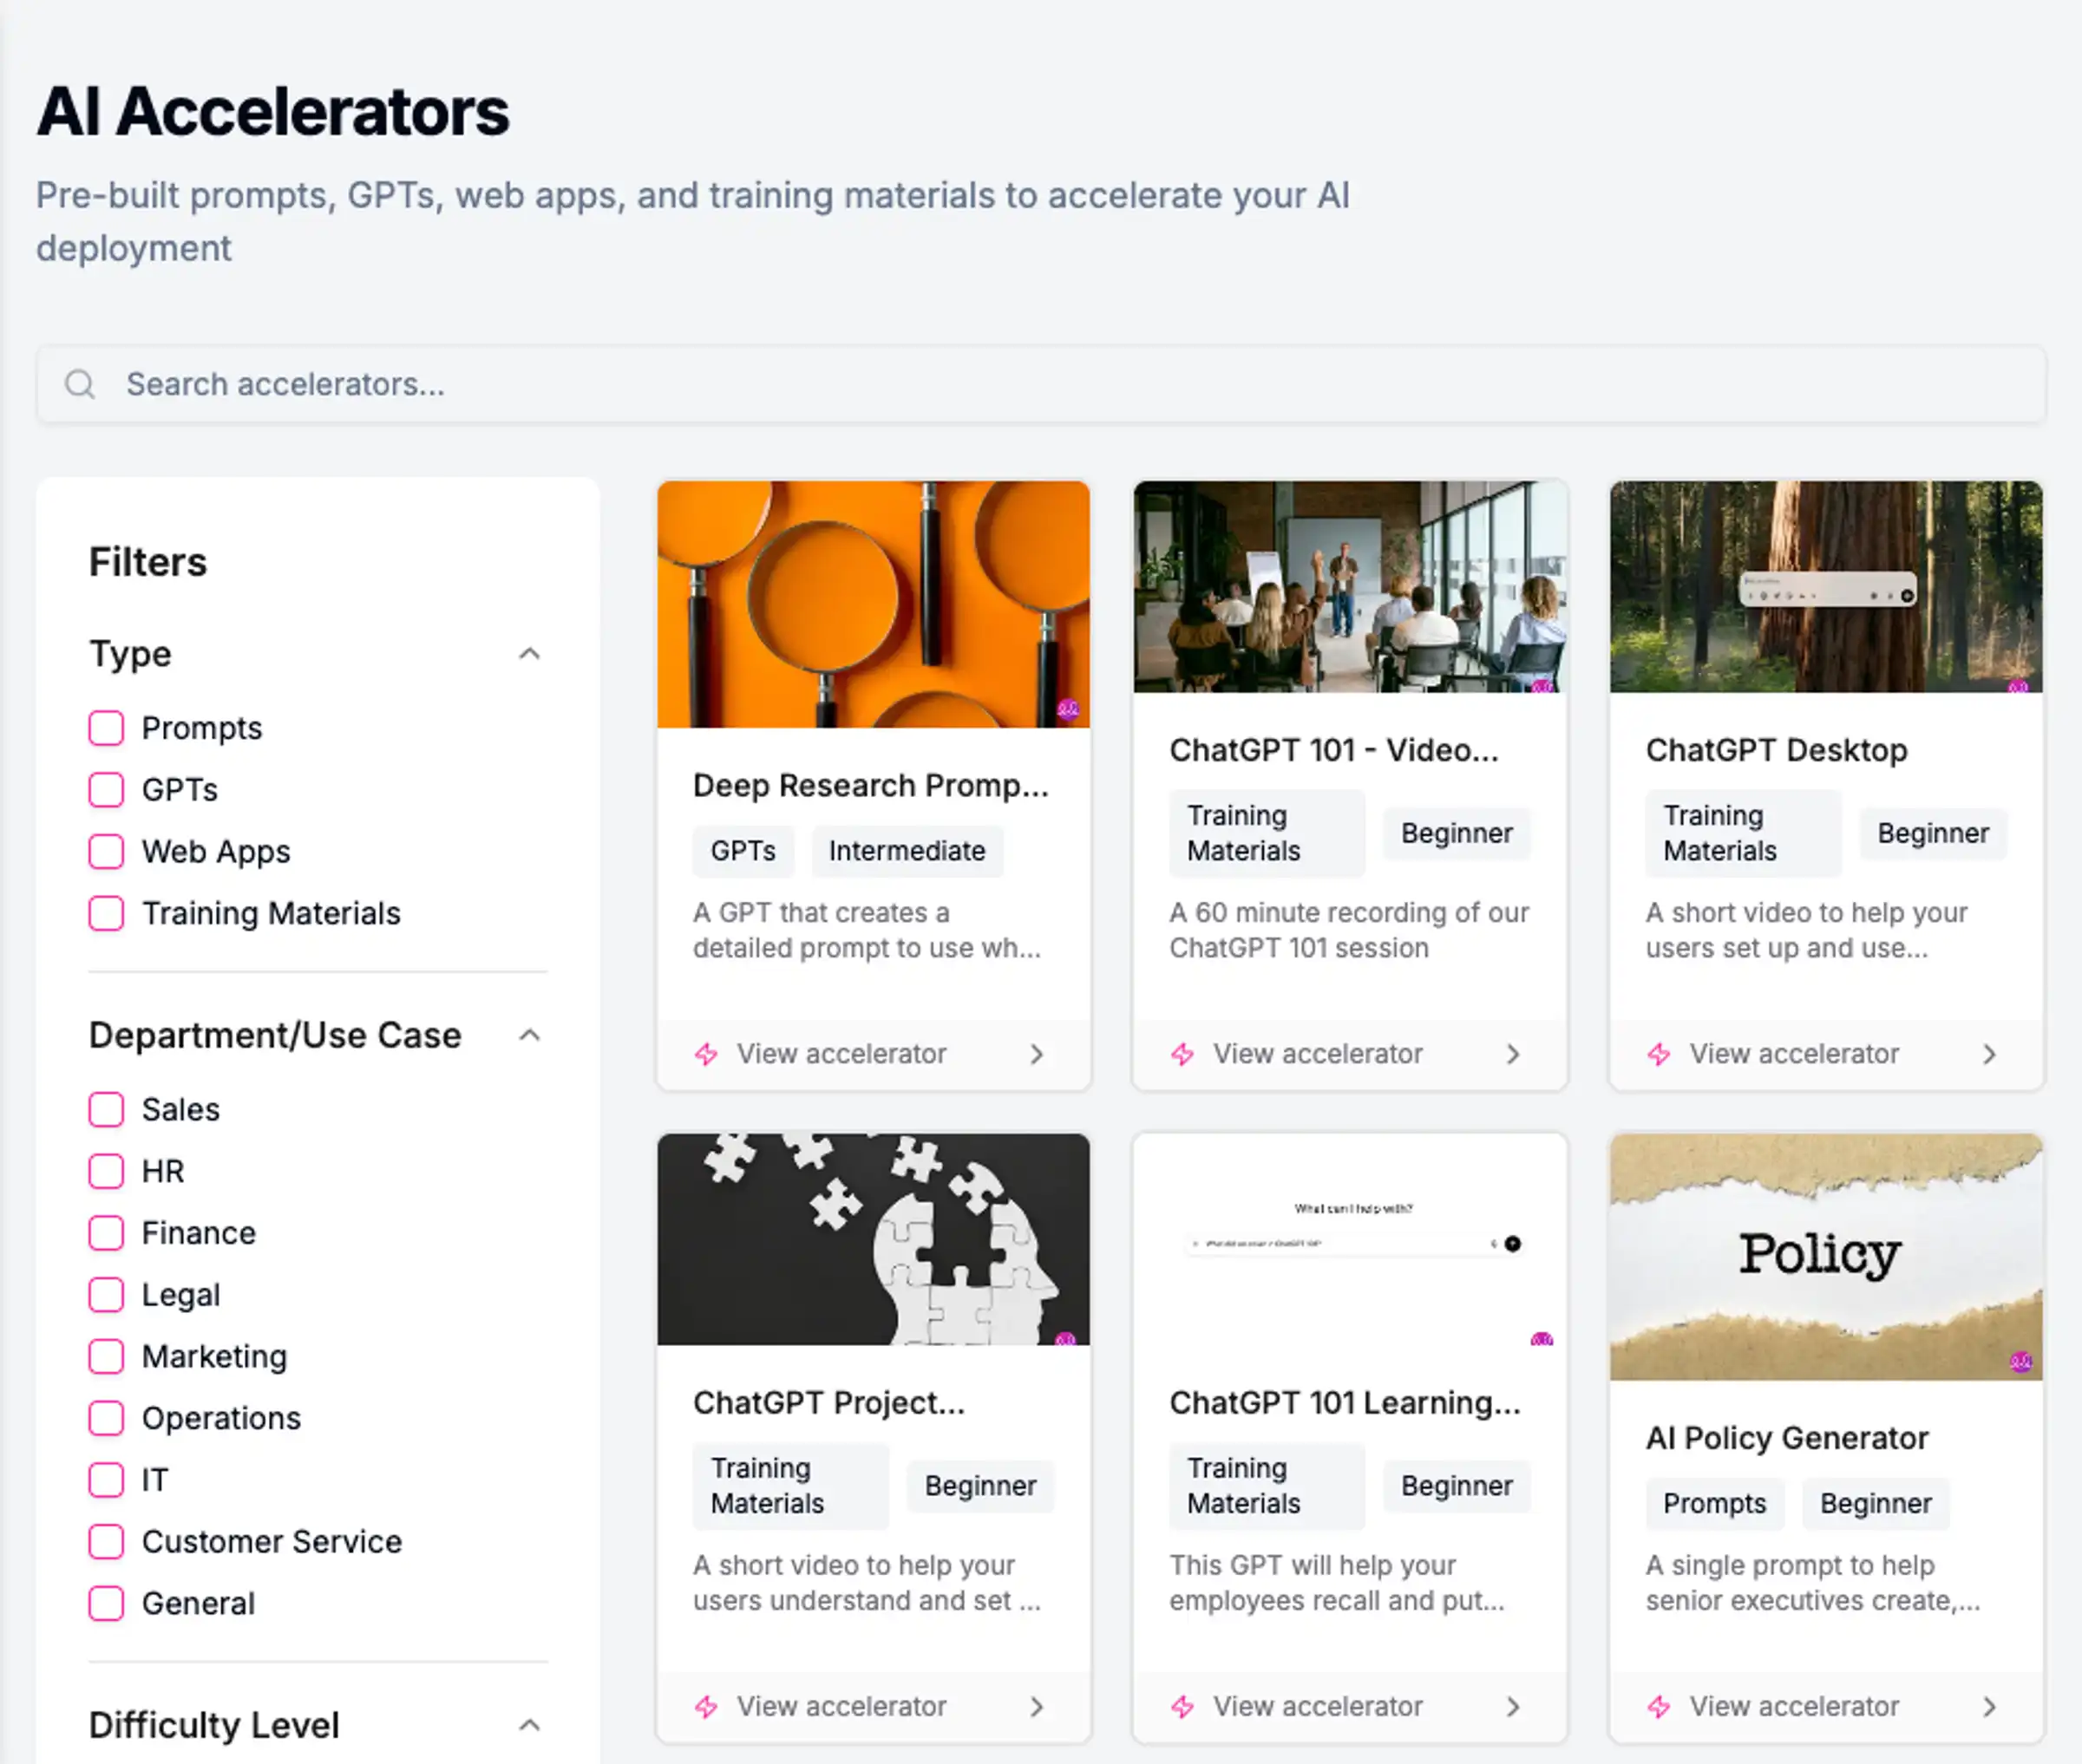Select the GPTs tag on Deep Research card
Image resolution: width=2082 pixels, height=1764 pixels.
pos(743,851)
